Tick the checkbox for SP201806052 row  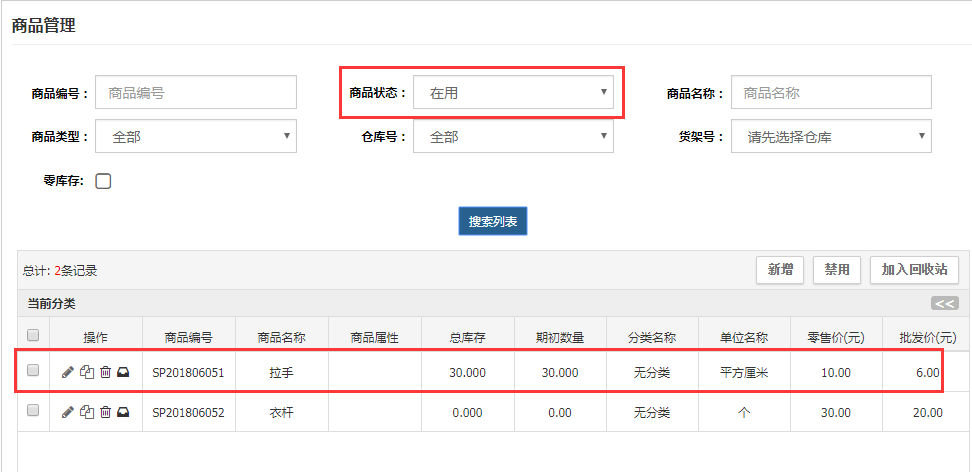coord(33,410)
